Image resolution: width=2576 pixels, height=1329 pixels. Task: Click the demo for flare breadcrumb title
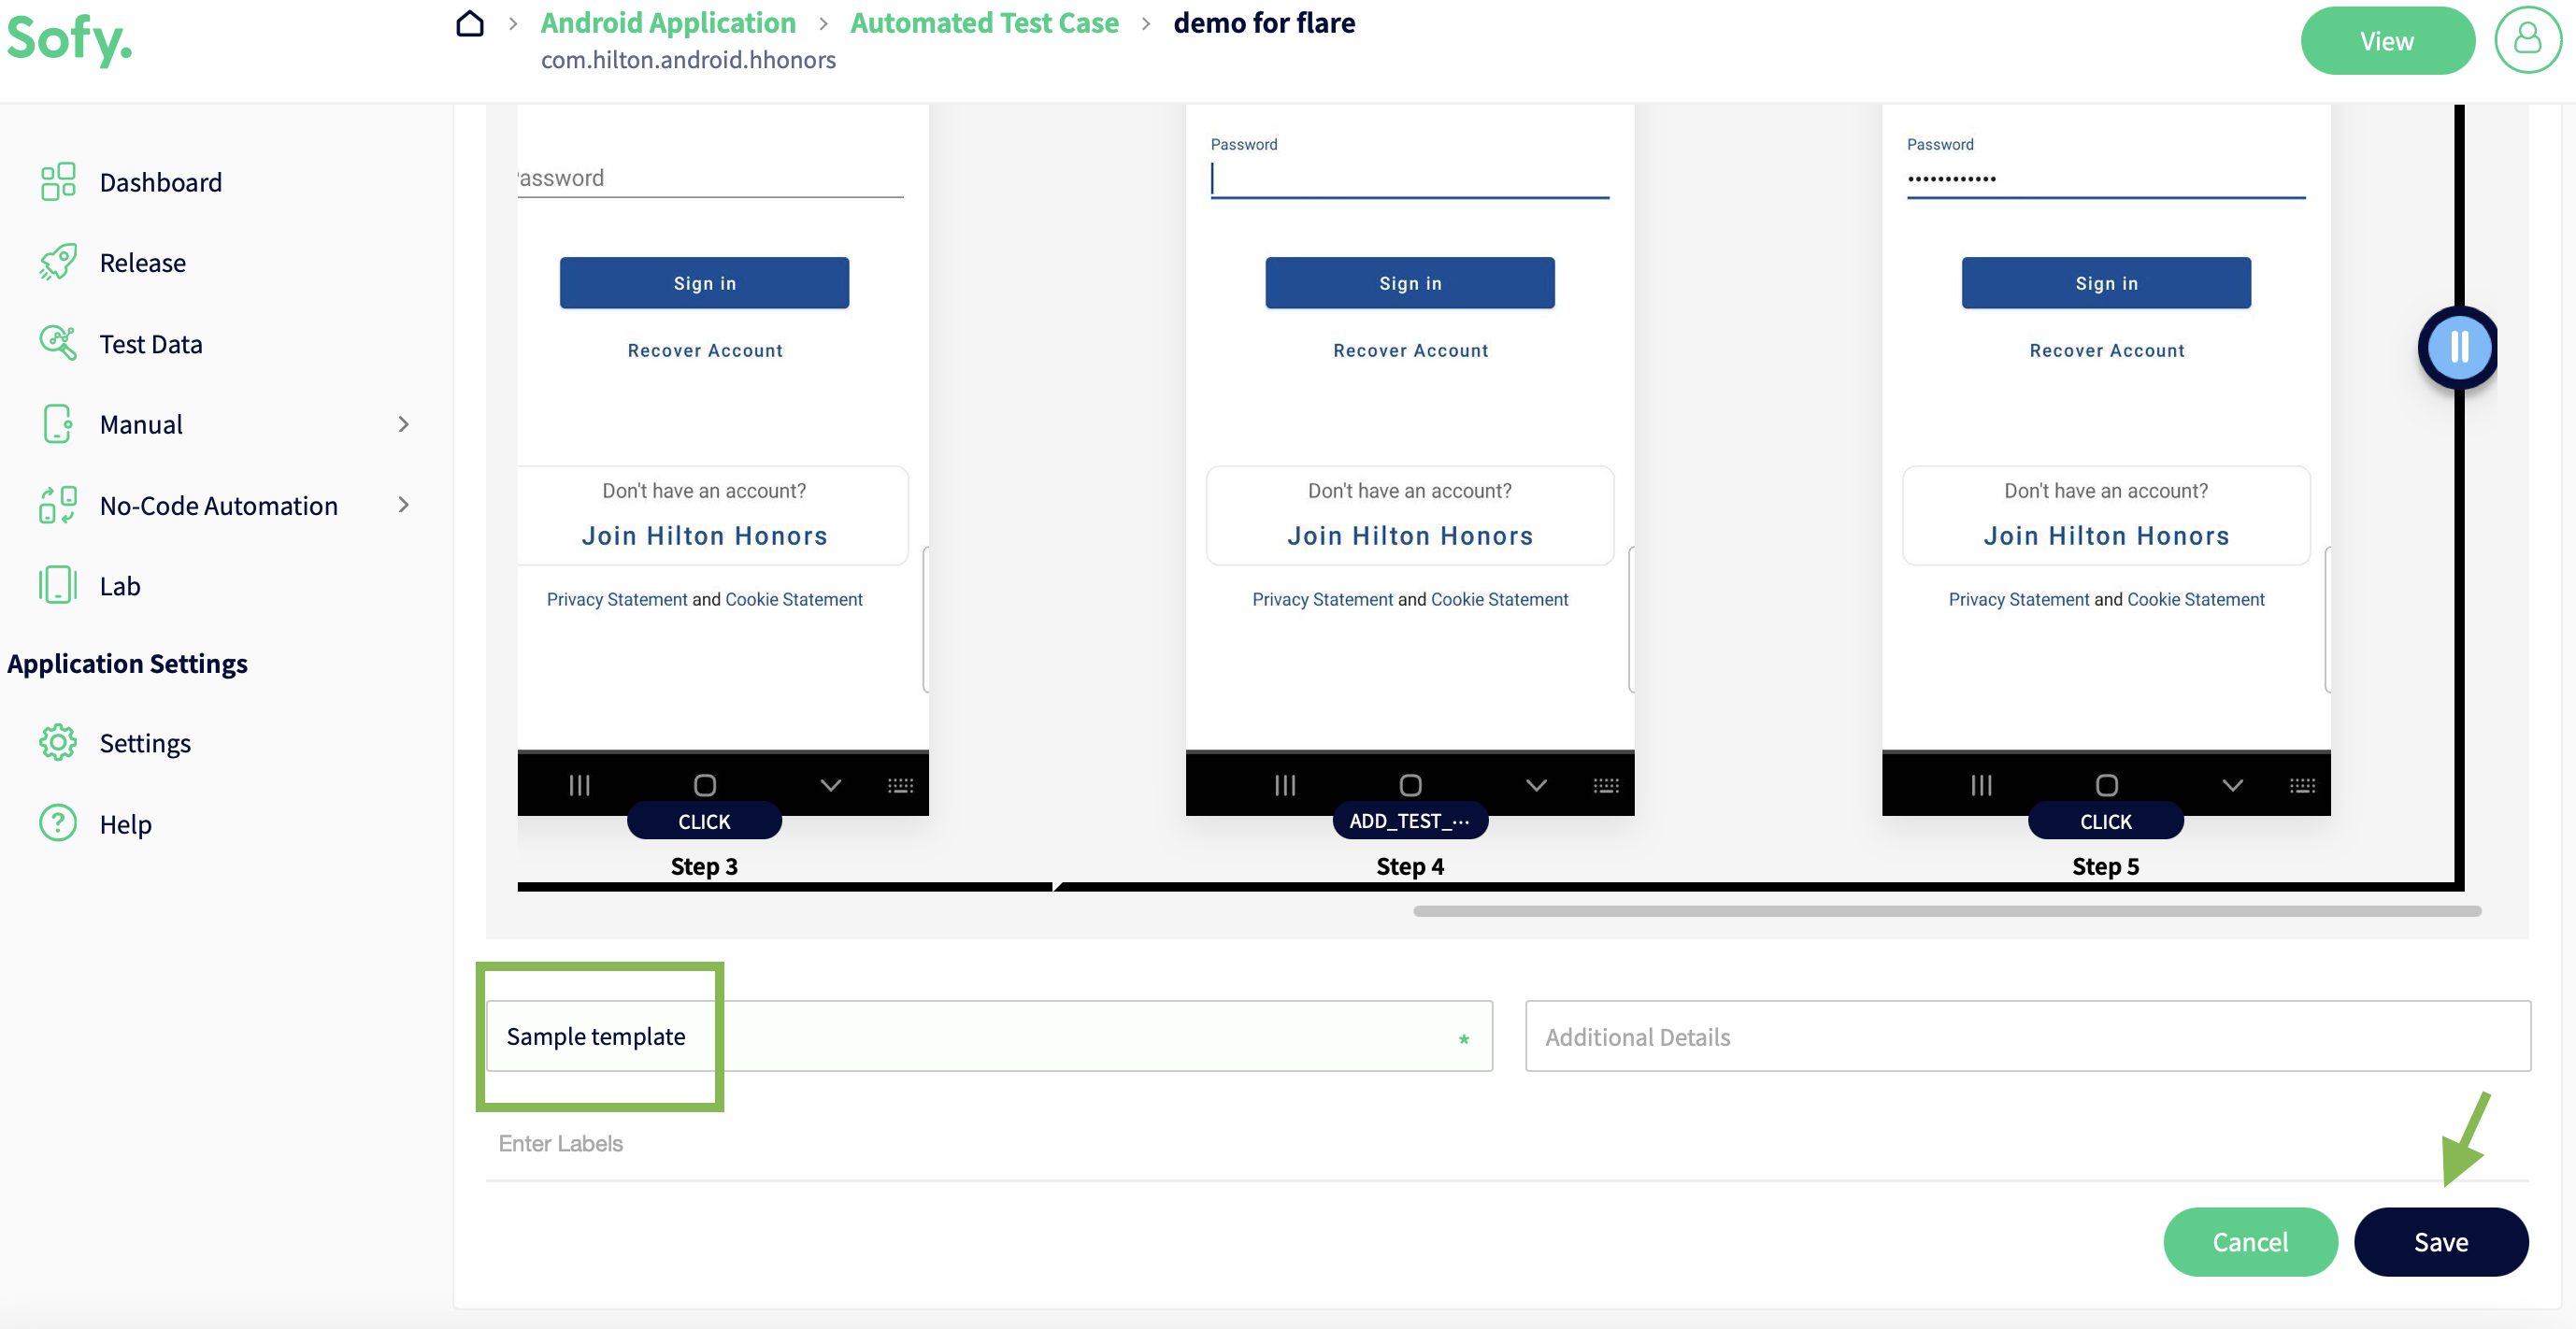pyautogui.click(x=1264, y=22)
